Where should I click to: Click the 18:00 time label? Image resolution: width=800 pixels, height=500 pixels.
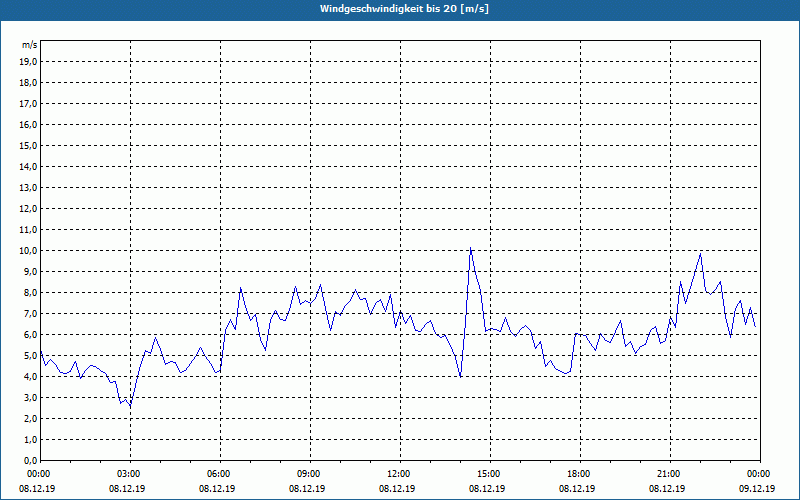pos(580,474)
